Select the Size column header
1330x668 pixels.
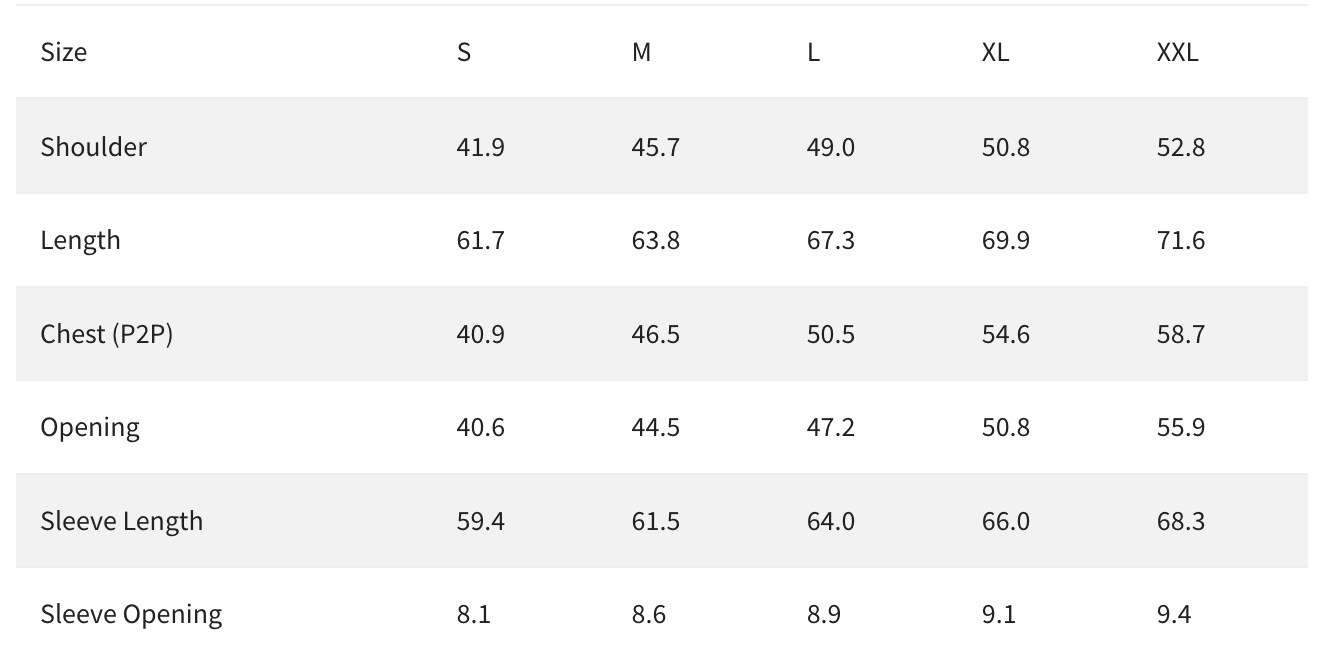click(x=64, y=52)
